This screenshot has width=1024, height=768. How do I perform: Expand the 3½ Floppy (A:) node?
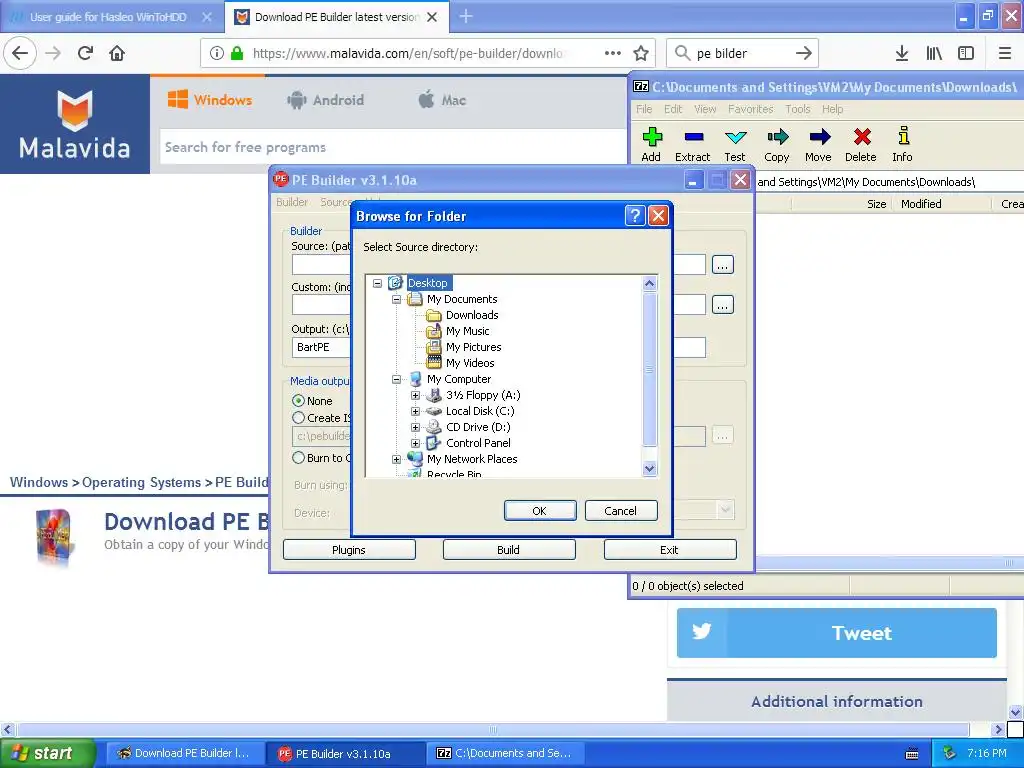[x=415, y=395]
